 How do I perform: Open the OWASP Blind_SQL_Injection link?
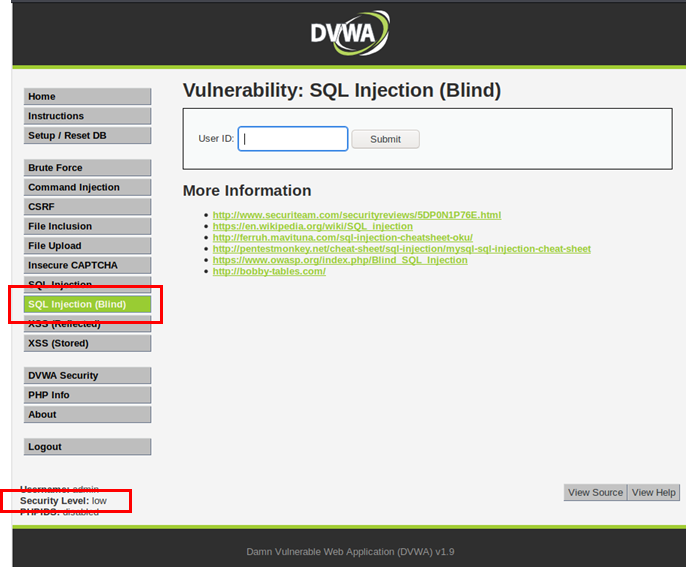(x=340, y=260)
